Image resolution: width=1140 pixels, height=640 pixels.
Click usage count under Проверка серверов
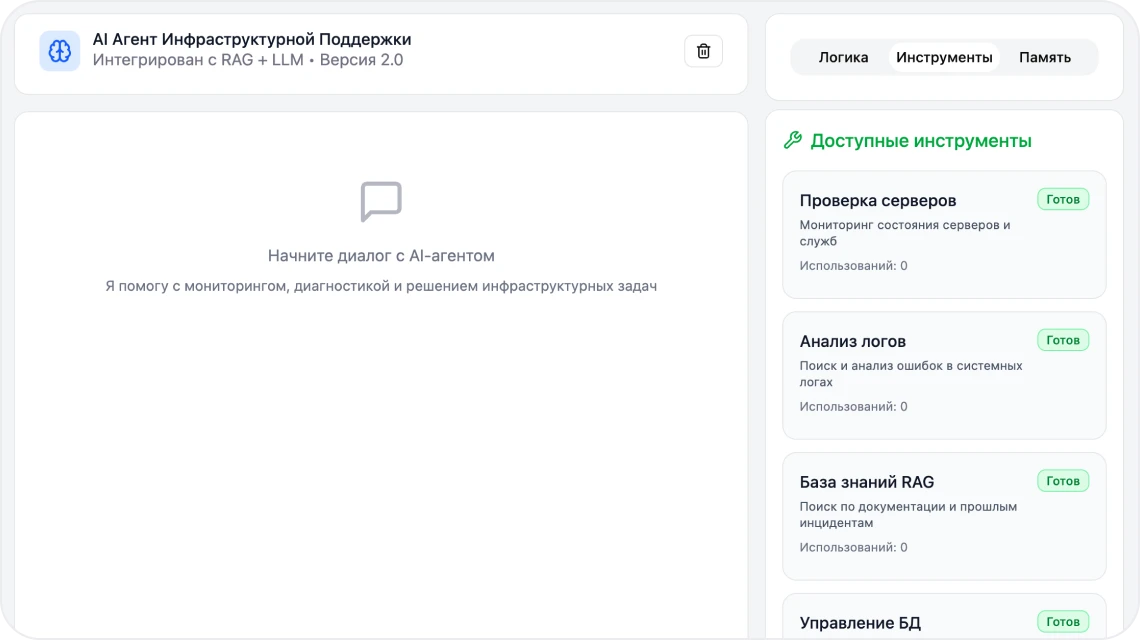click(853, 266)
